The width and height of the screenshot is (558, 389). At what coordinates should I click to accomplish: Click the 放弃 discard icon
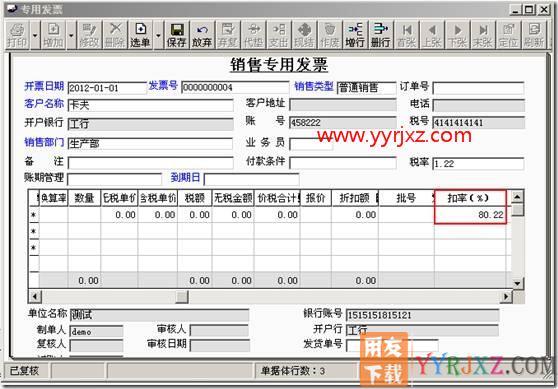202,35
